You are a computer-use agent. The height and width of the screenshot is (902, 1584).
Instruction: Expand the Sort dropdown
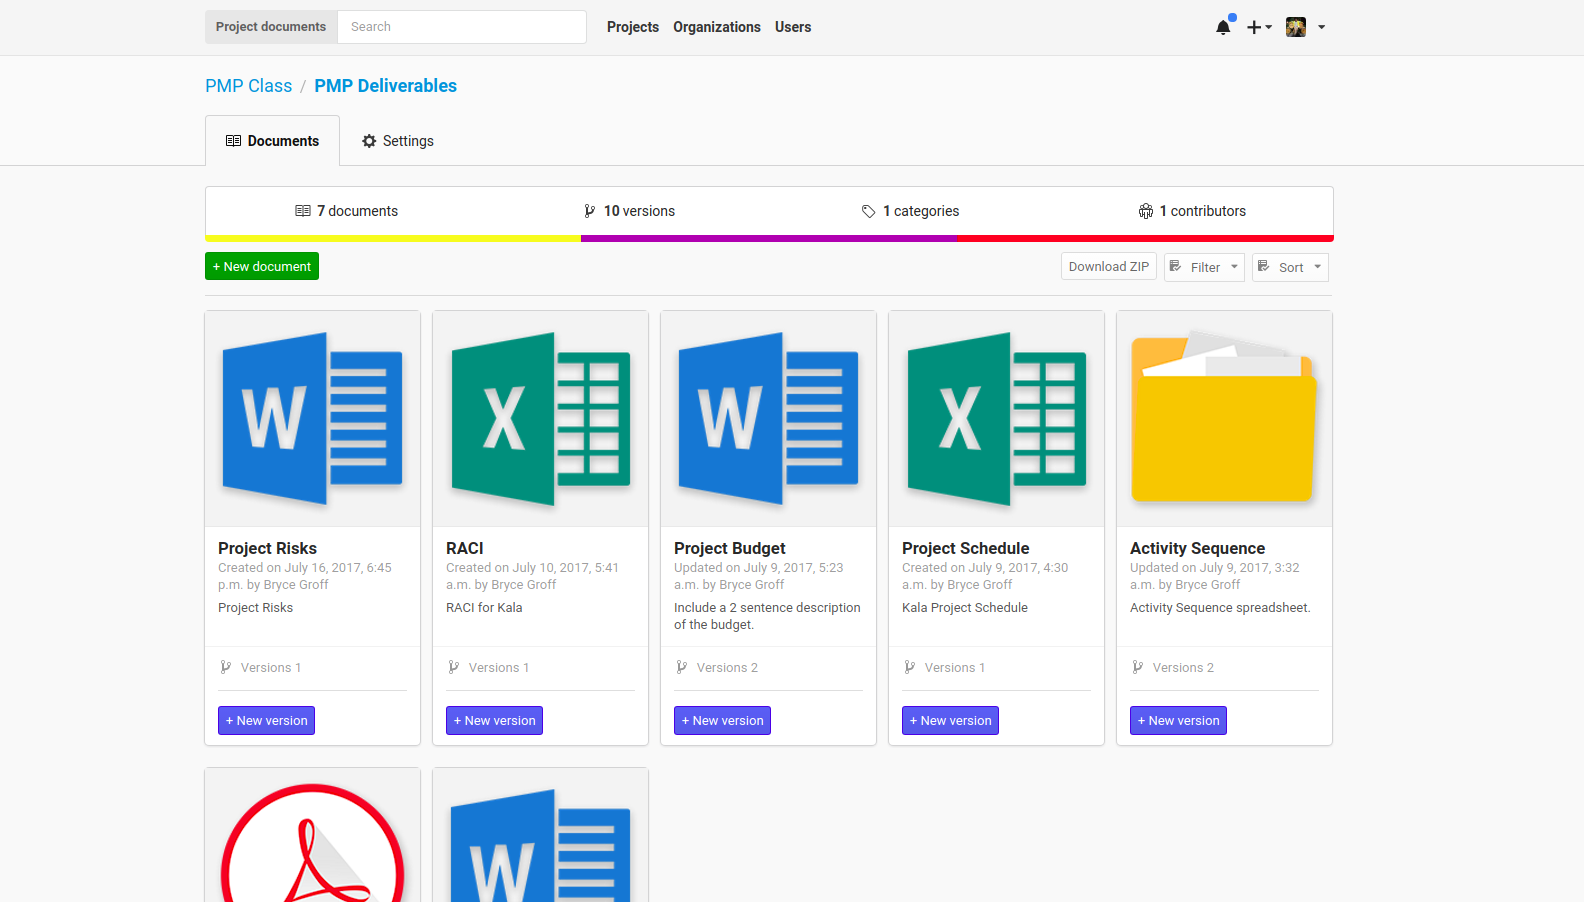pos(1290,267)
